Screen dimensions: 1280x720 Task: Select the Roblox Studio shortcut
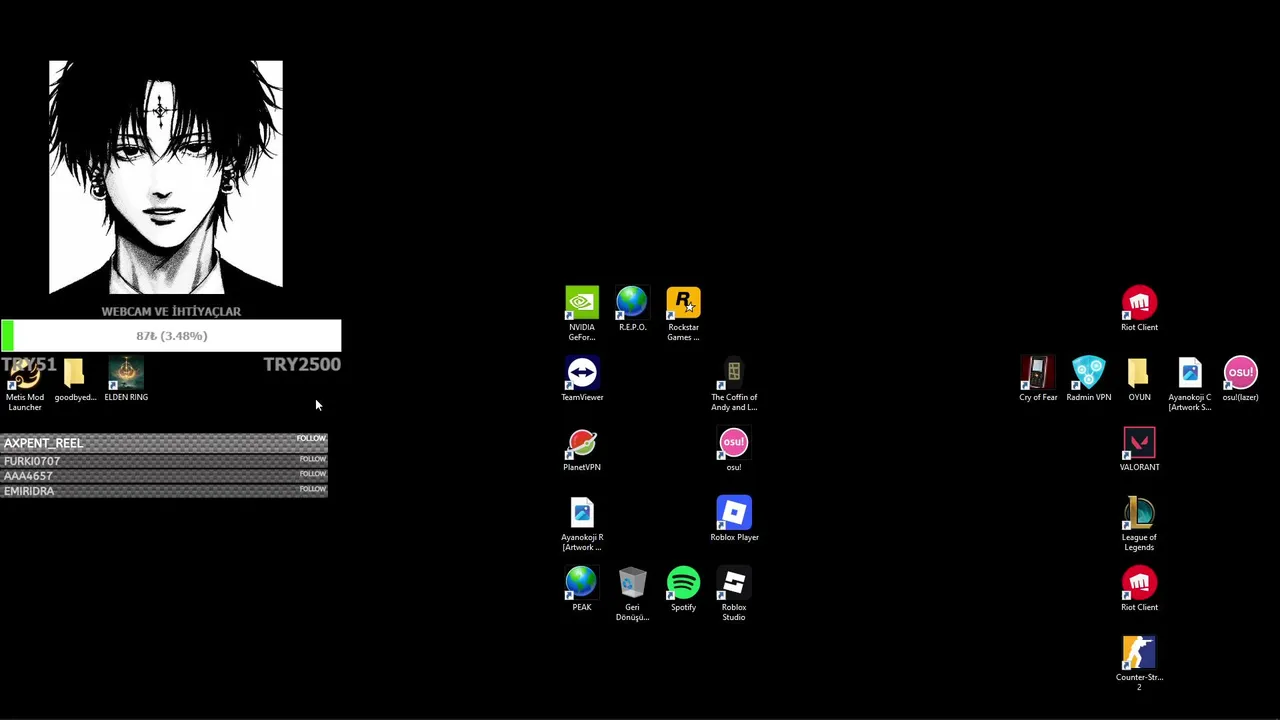[x=734, y=583]
